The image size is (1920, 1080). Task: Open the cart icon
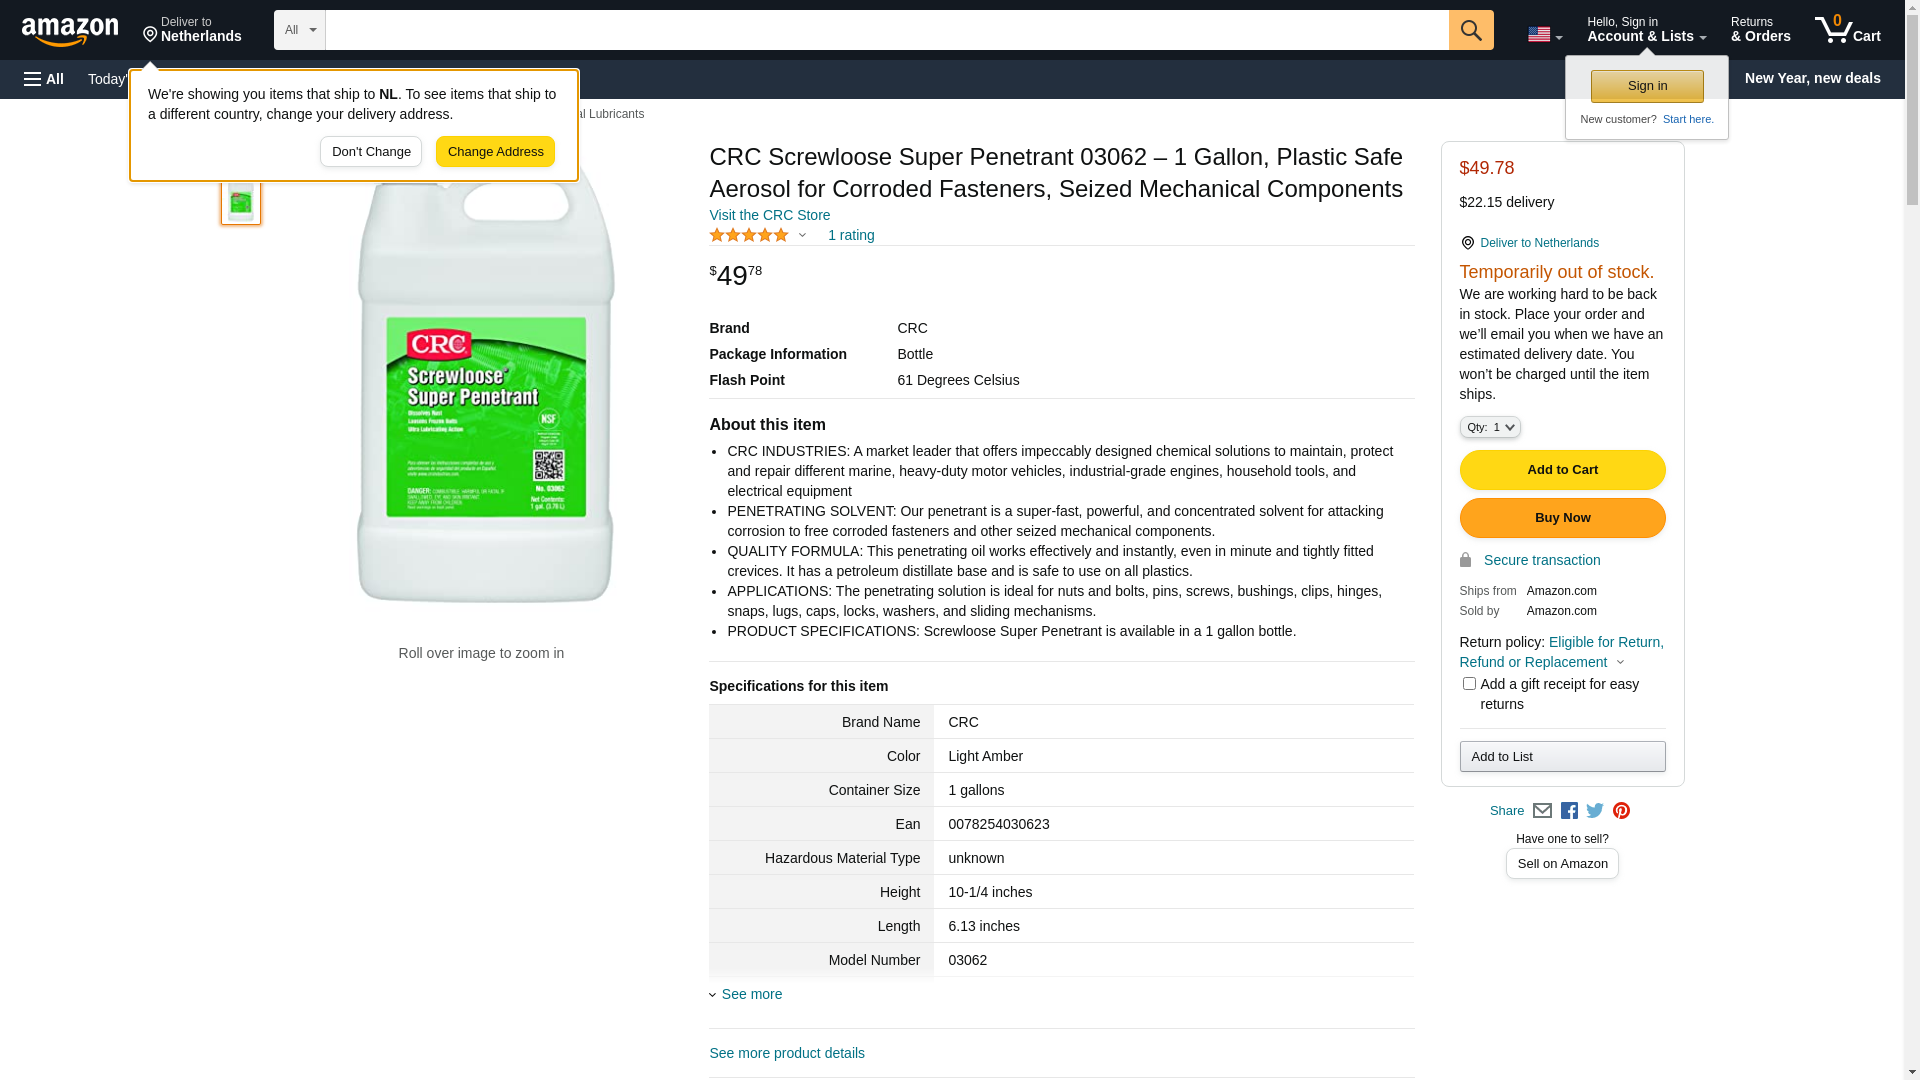click(1847, 30)
